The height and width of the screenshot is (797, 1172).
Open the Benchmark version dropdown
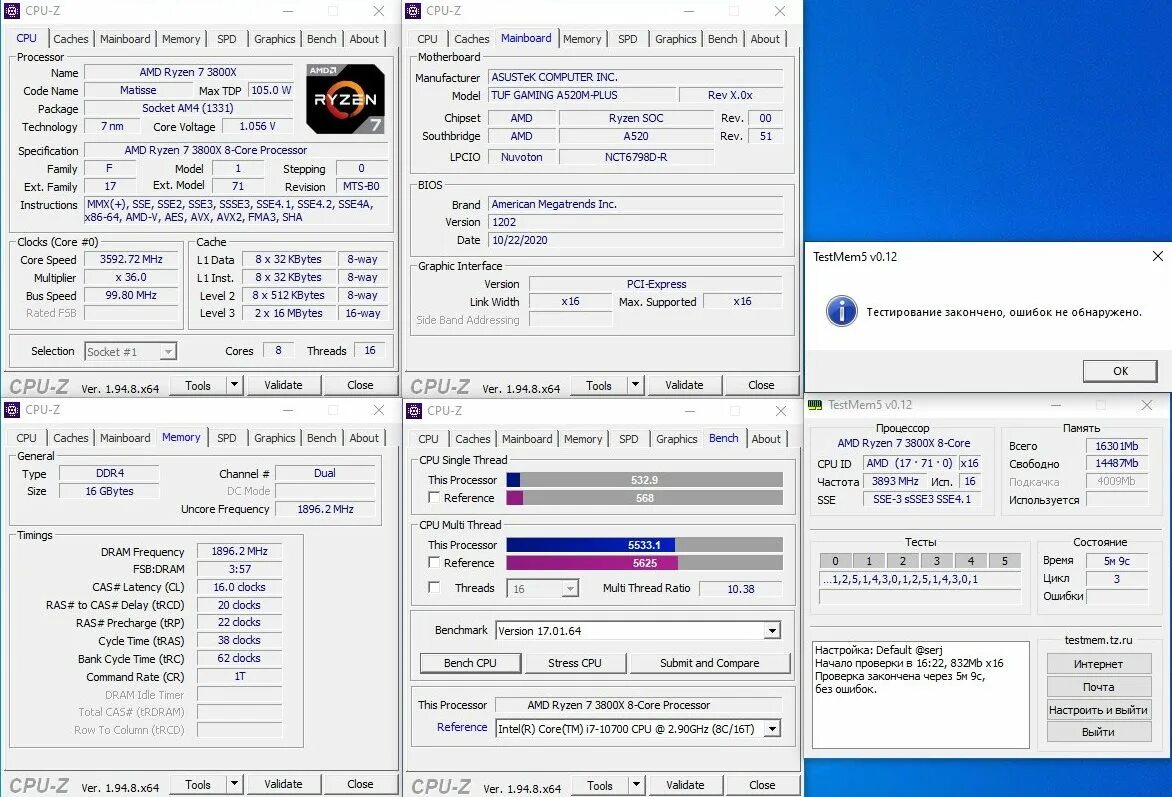pyautogui.click(x=772, y=631)
